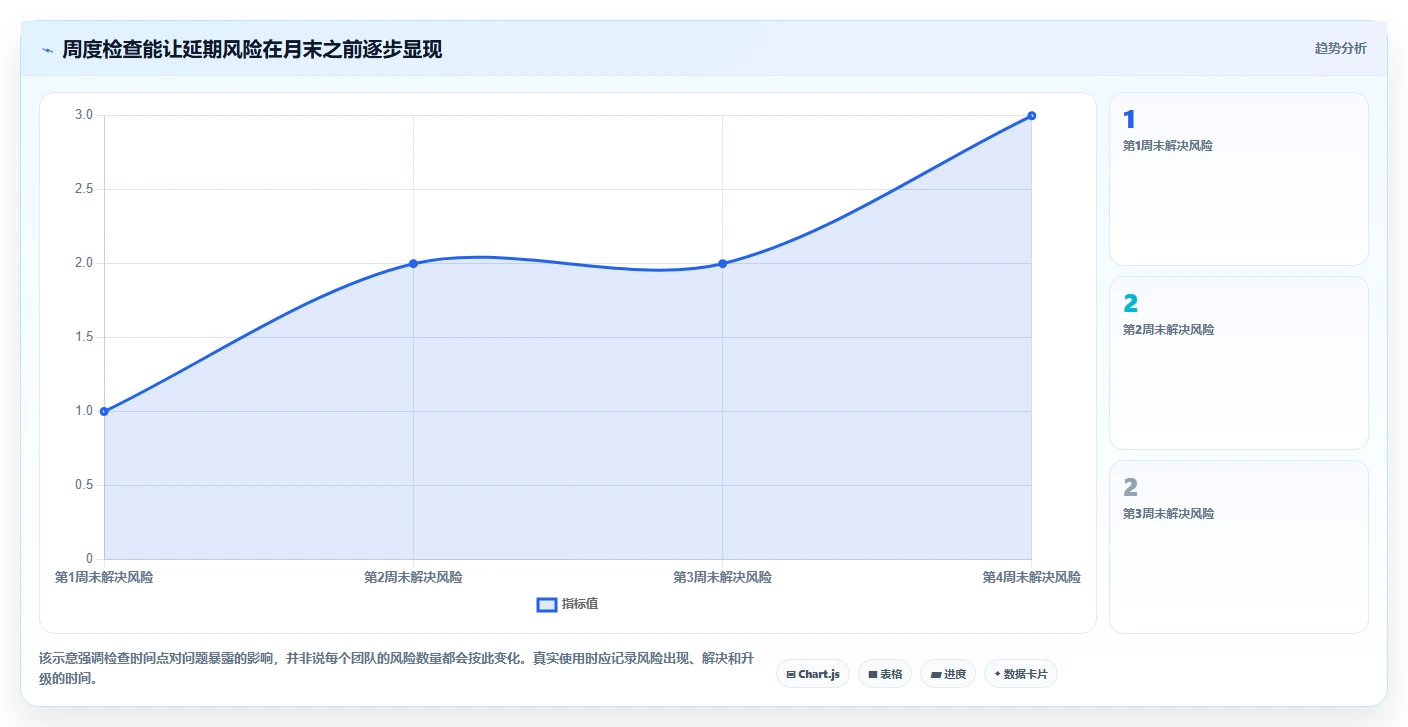Select the chart data point for 第3周未解决风险
Viewport: 1408px width, 727px height.
tap(722, 263)
